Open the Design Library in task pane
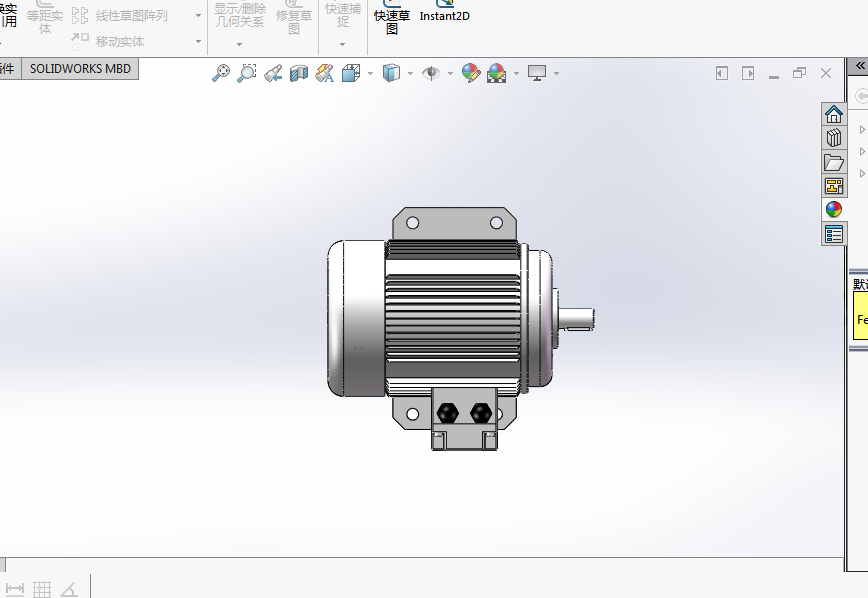868x598 pixels. click(x=834, y=138)
